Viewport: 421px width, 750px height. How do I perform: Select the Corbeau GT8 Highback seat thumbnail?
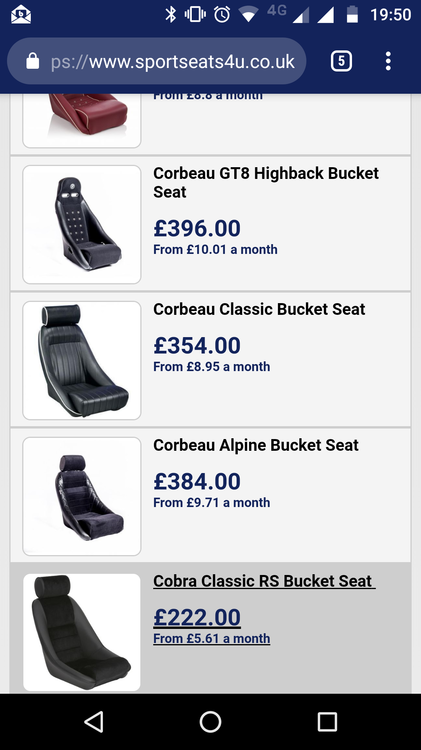click(x=82, y=224)
